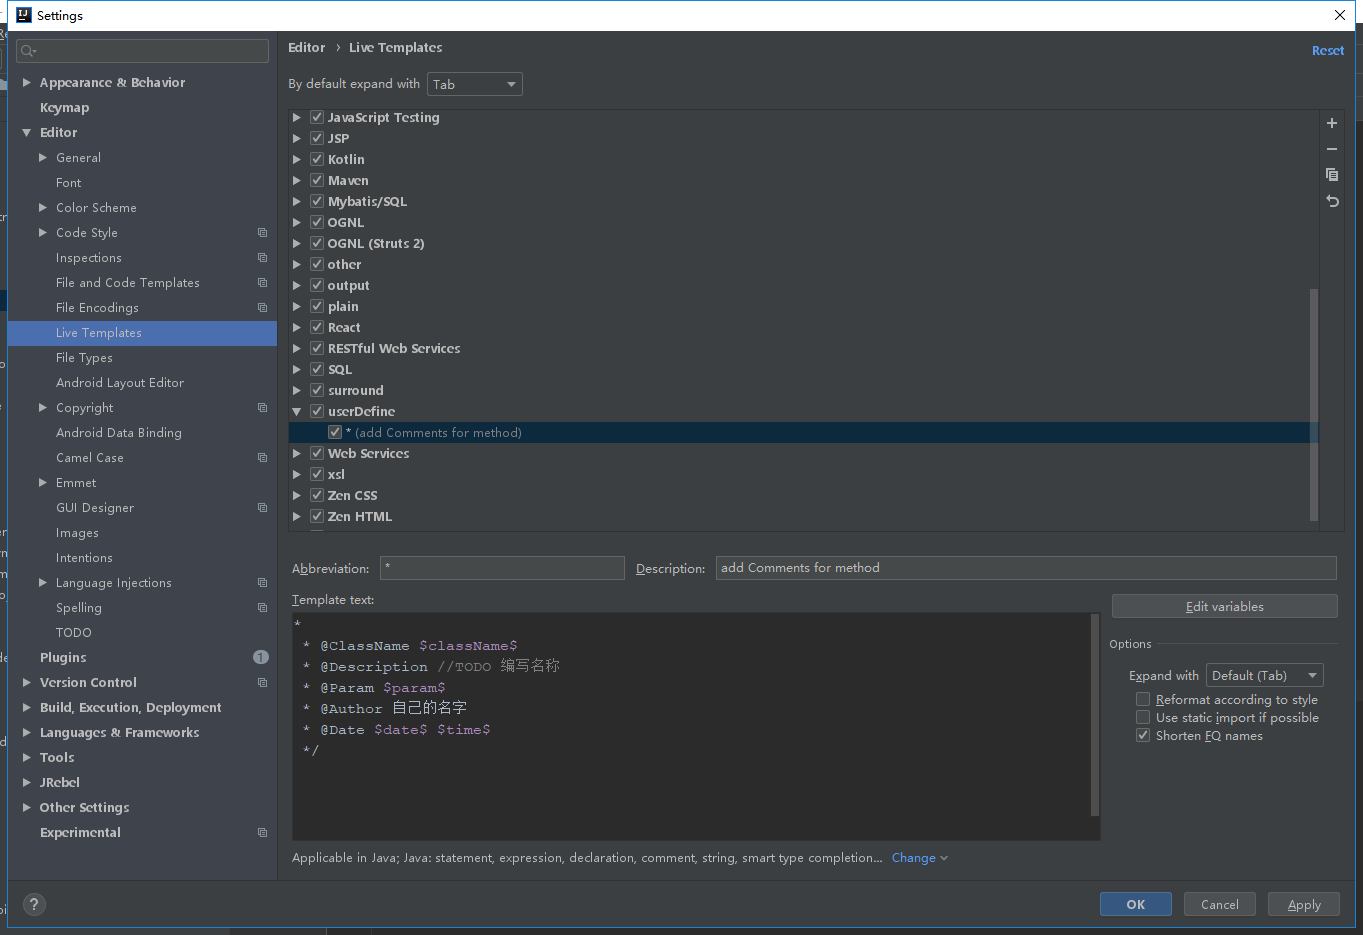Collapse the userDefine template group
This screenshot has height=935, width=1363.
(297, 411)
